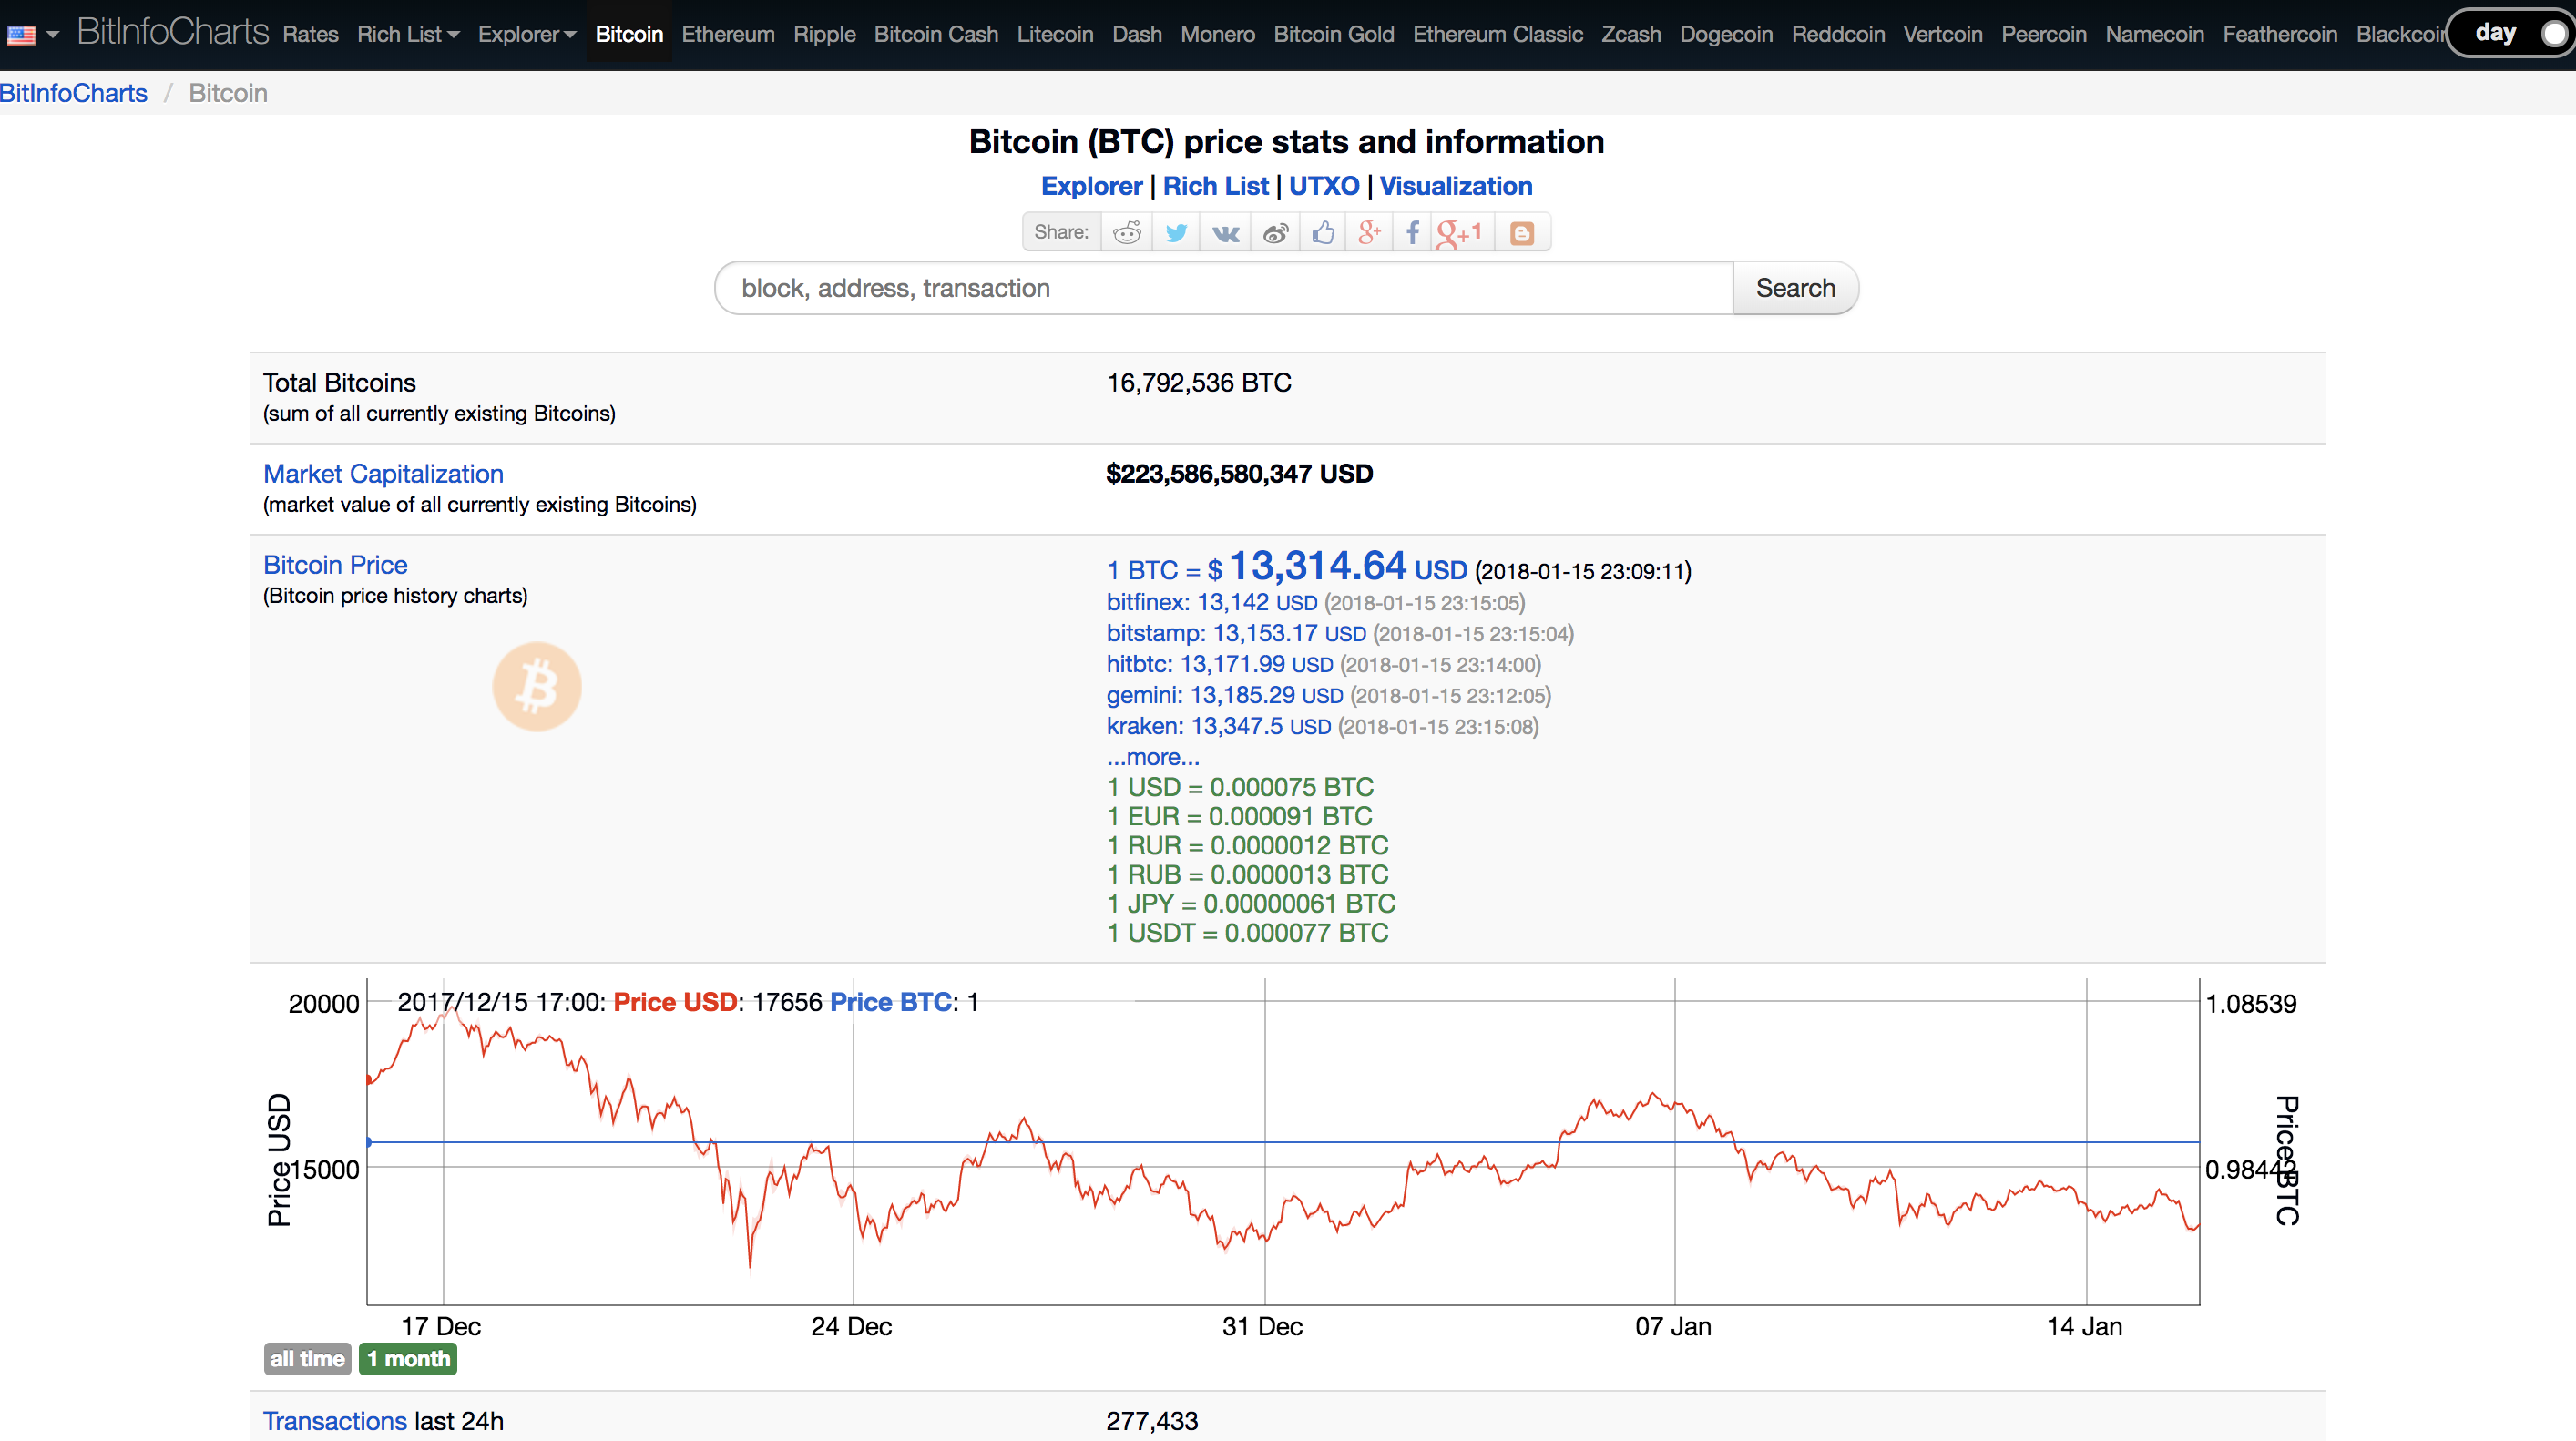Viewport: 2576px width, 1441px height.
Task: Switch chart range to all time
Action: coord(307,1359)
